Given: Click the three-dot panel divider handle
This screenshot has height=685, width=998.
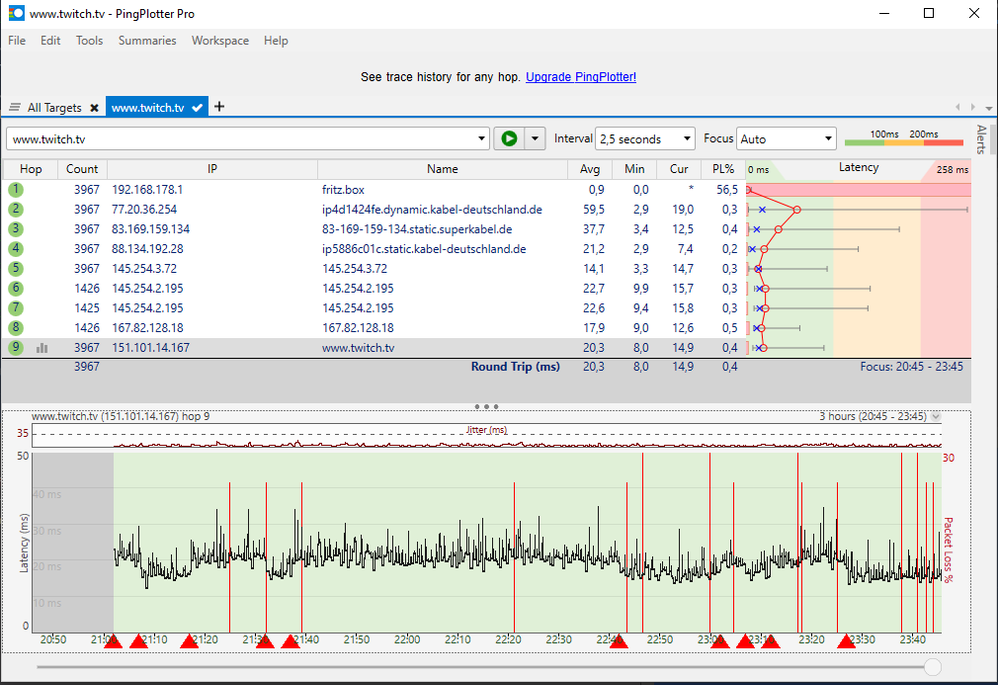Looking at the screenshot, I should tap(487, 407).
